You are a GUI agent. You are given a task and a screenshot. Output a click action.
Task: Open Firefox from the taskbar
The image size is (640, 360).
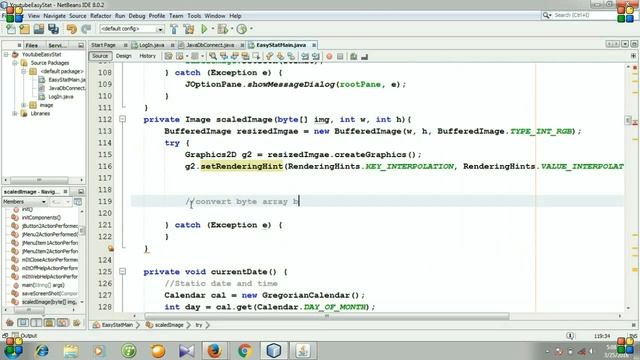pos(215,351)
